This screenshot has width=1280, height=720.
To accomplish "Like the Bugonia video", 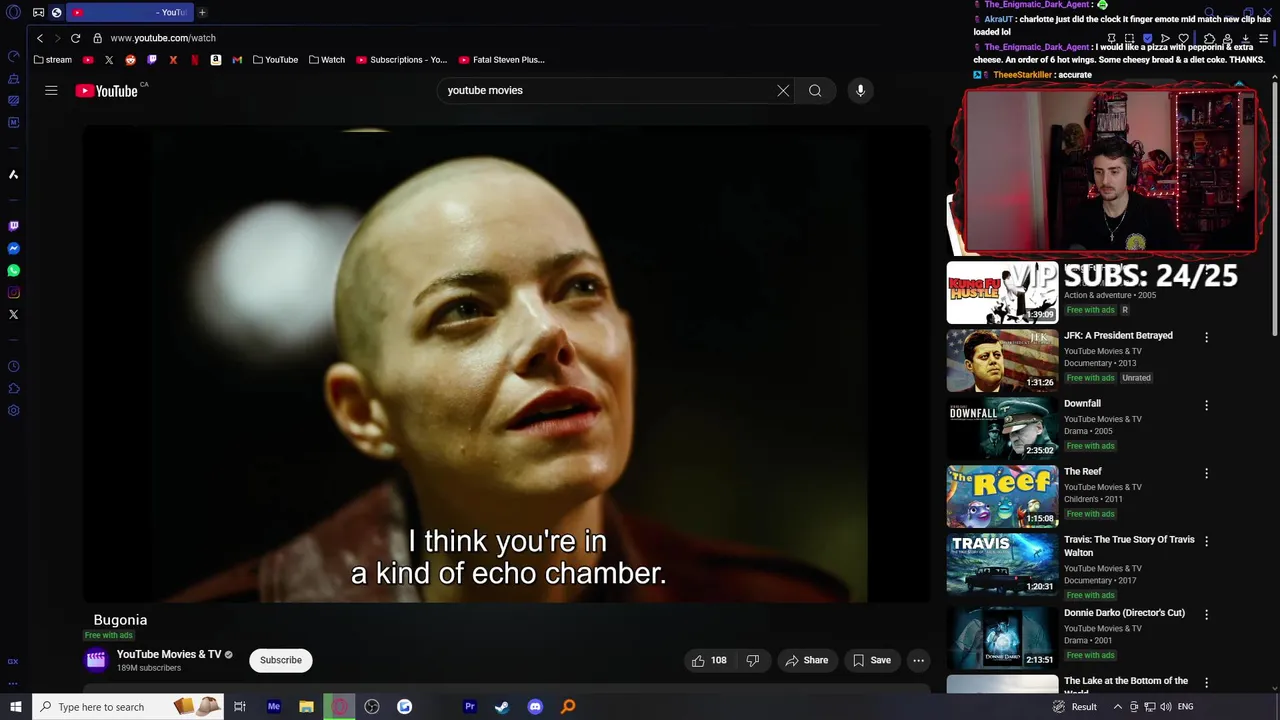I will click(709, 660).
